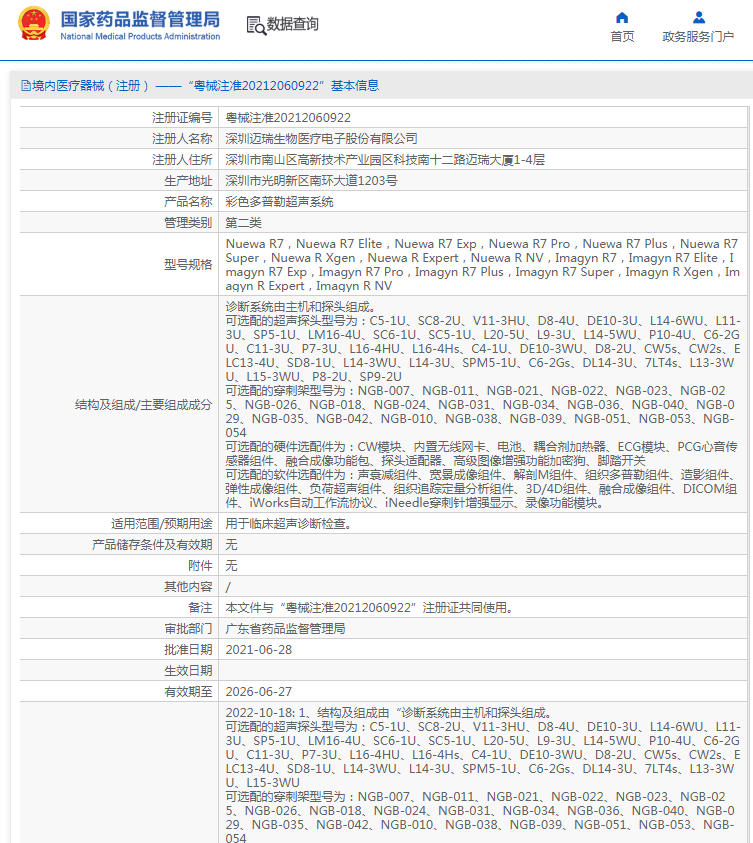Click the 附件 label
The width and height of the screenshot is (753, 843).
point(200,566)
